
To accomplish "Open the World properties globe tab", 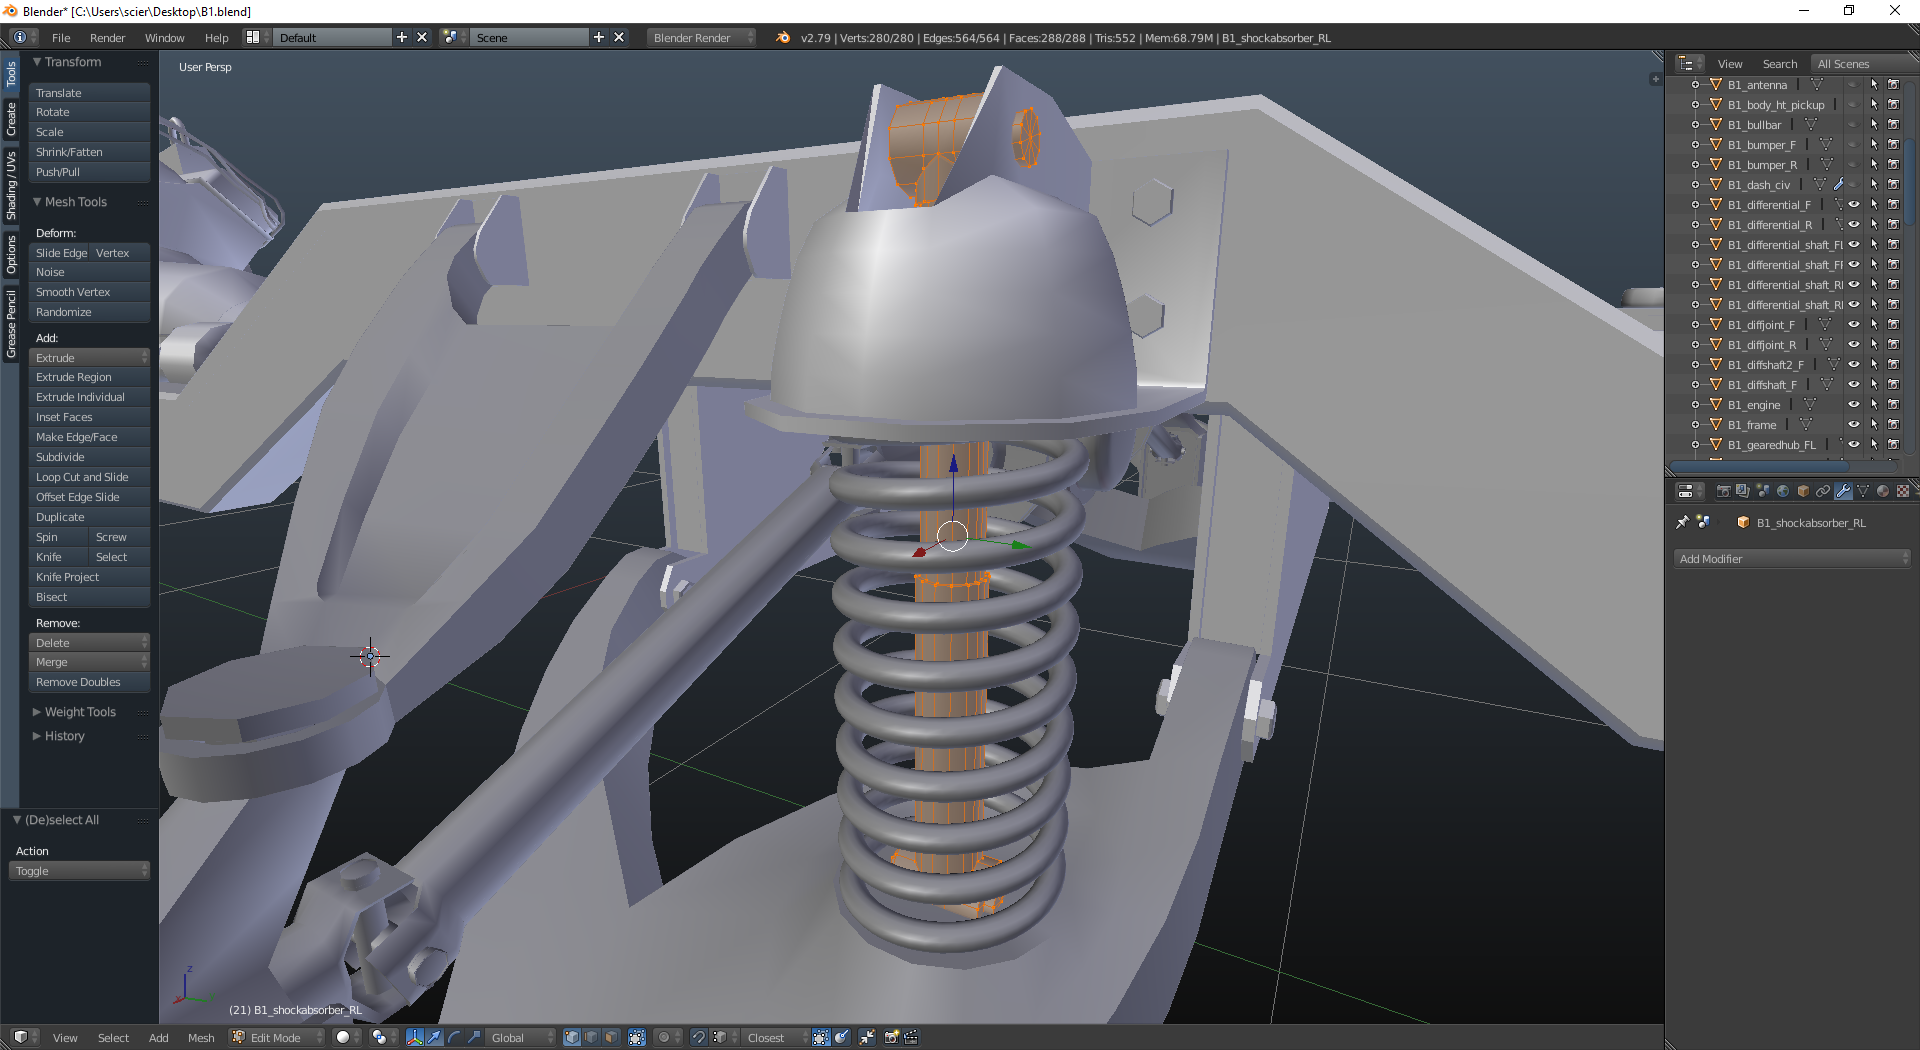I will (1783, 491).
